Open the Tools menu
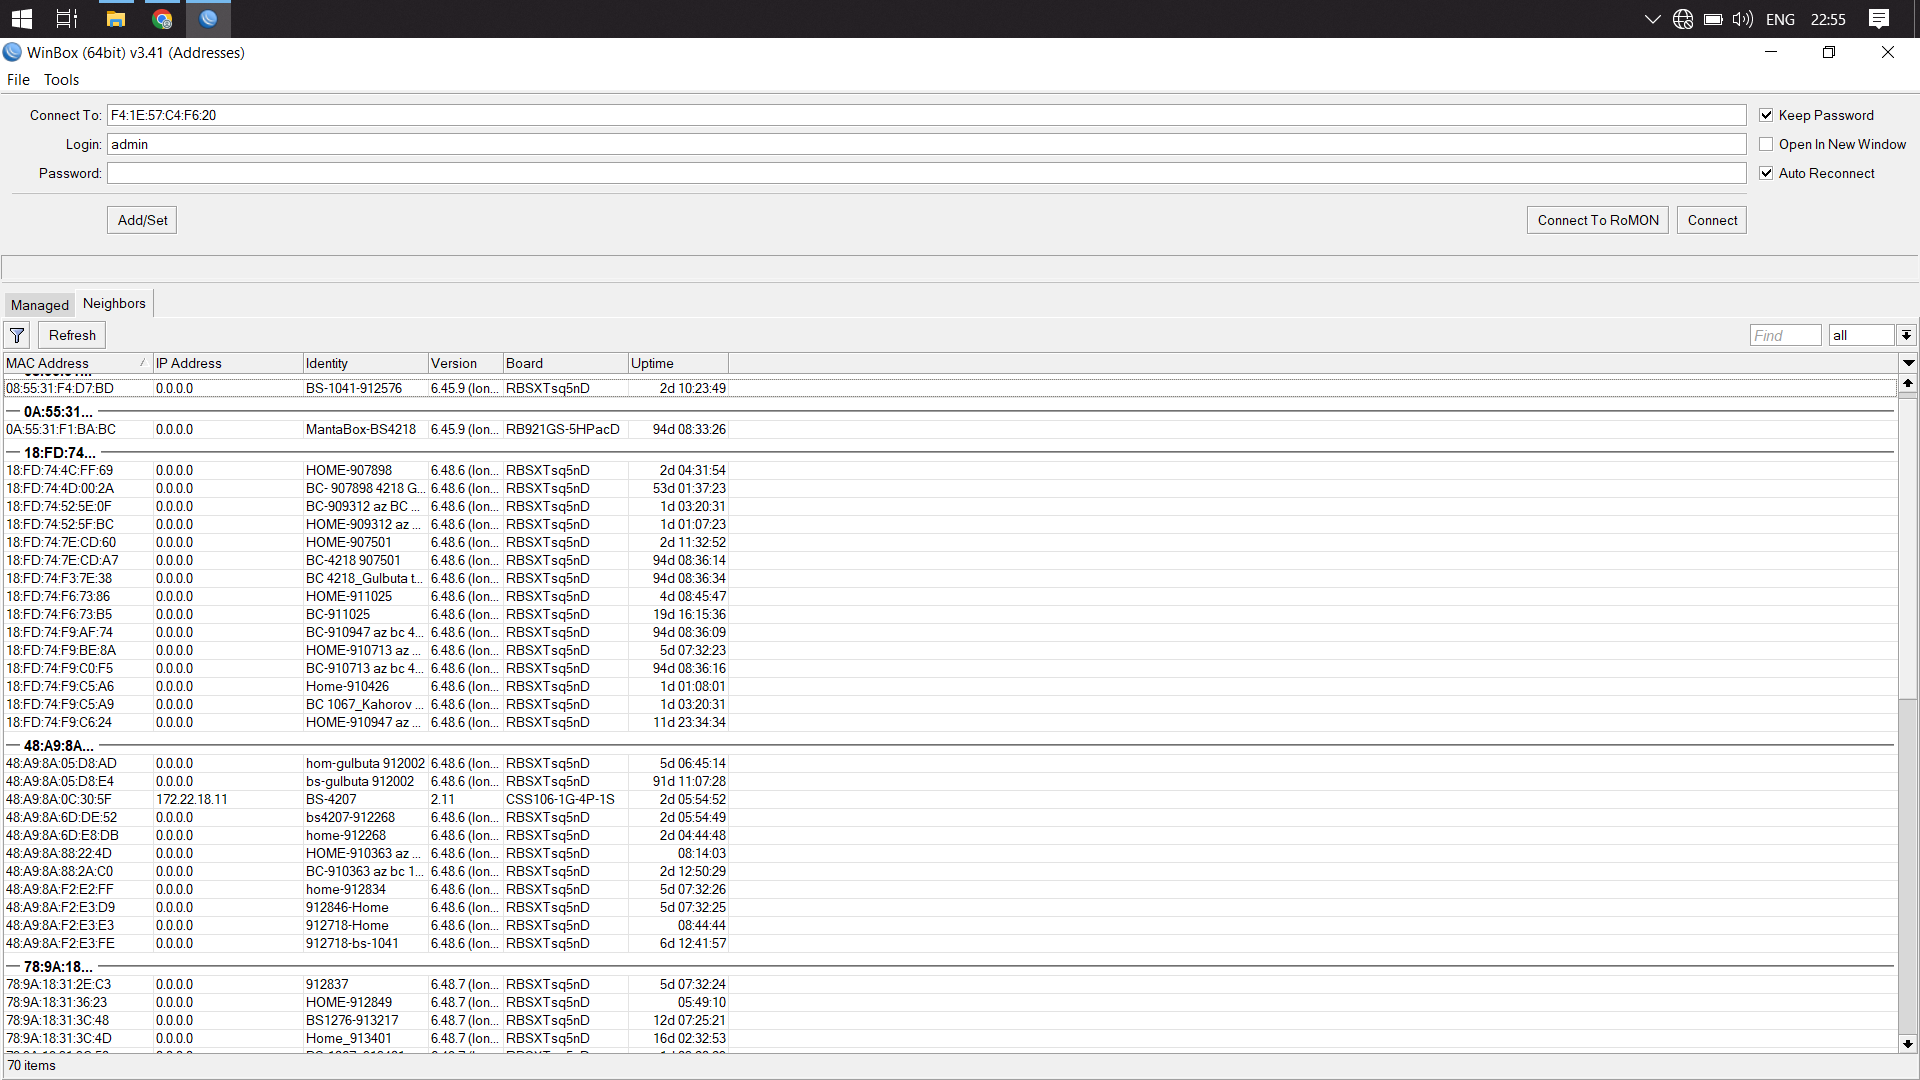 coord(61,80)
